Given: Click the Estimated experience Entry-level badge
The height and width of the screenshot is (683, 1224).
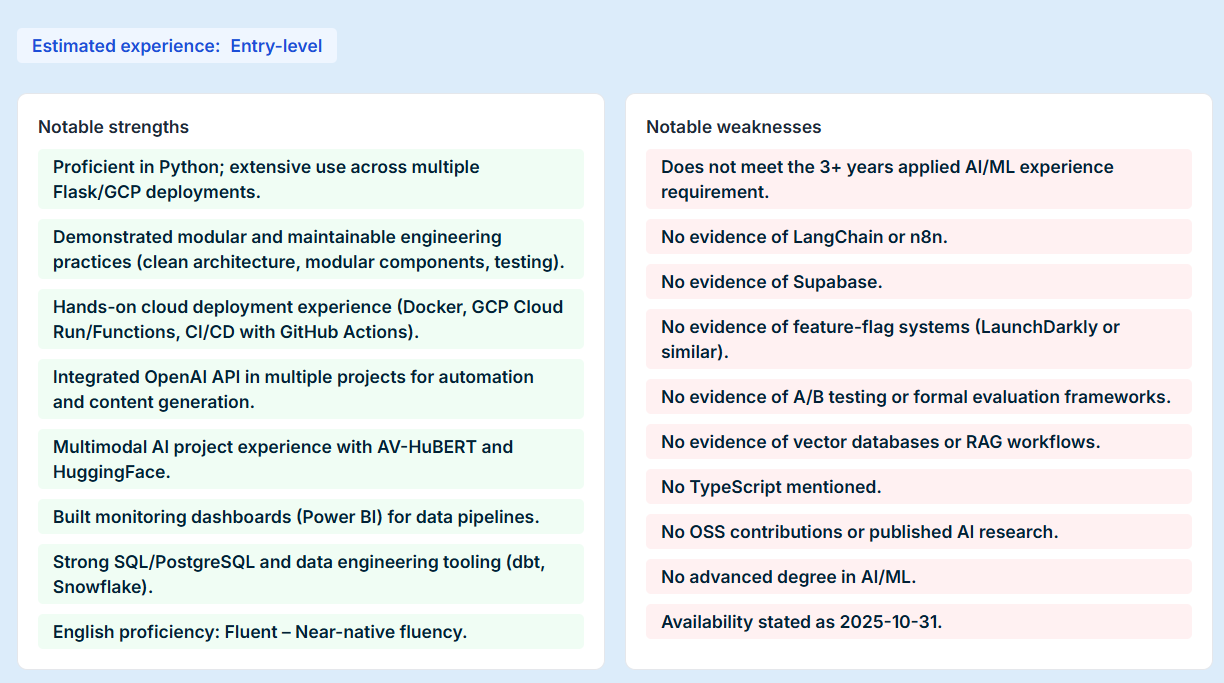Looking at the screenshot, I should pos(177,46).
